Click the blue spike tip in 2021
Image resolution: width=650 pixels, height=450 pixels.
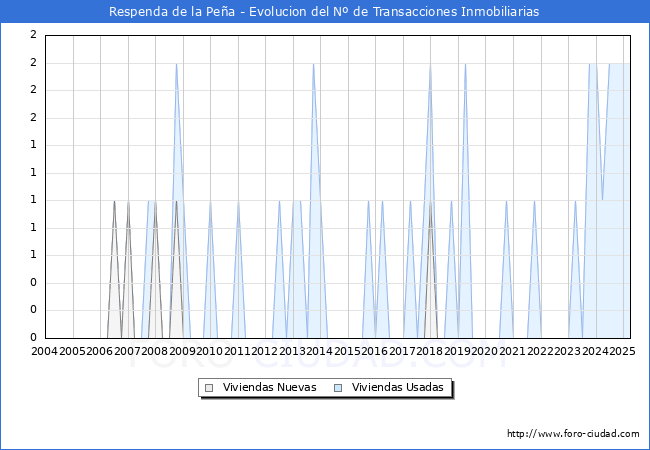pos(506,201)
